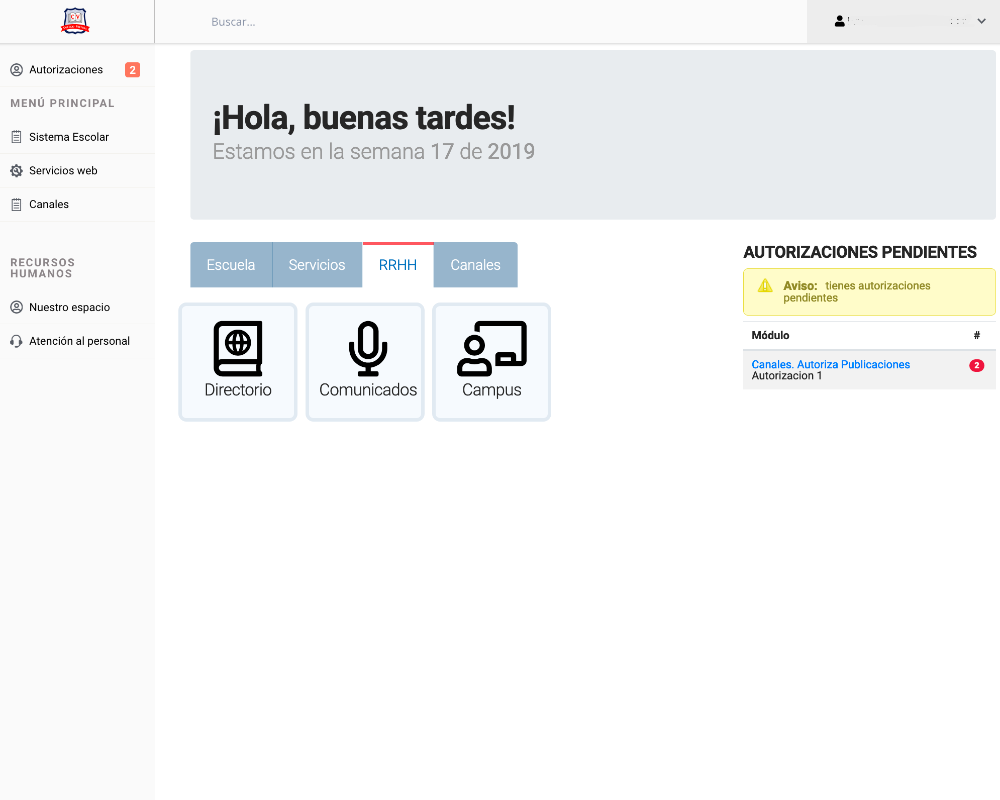Screen dimensions: 1000x800
Task: Click the Sistema Escolar clipboard icon
Action: tap(17, 137)
